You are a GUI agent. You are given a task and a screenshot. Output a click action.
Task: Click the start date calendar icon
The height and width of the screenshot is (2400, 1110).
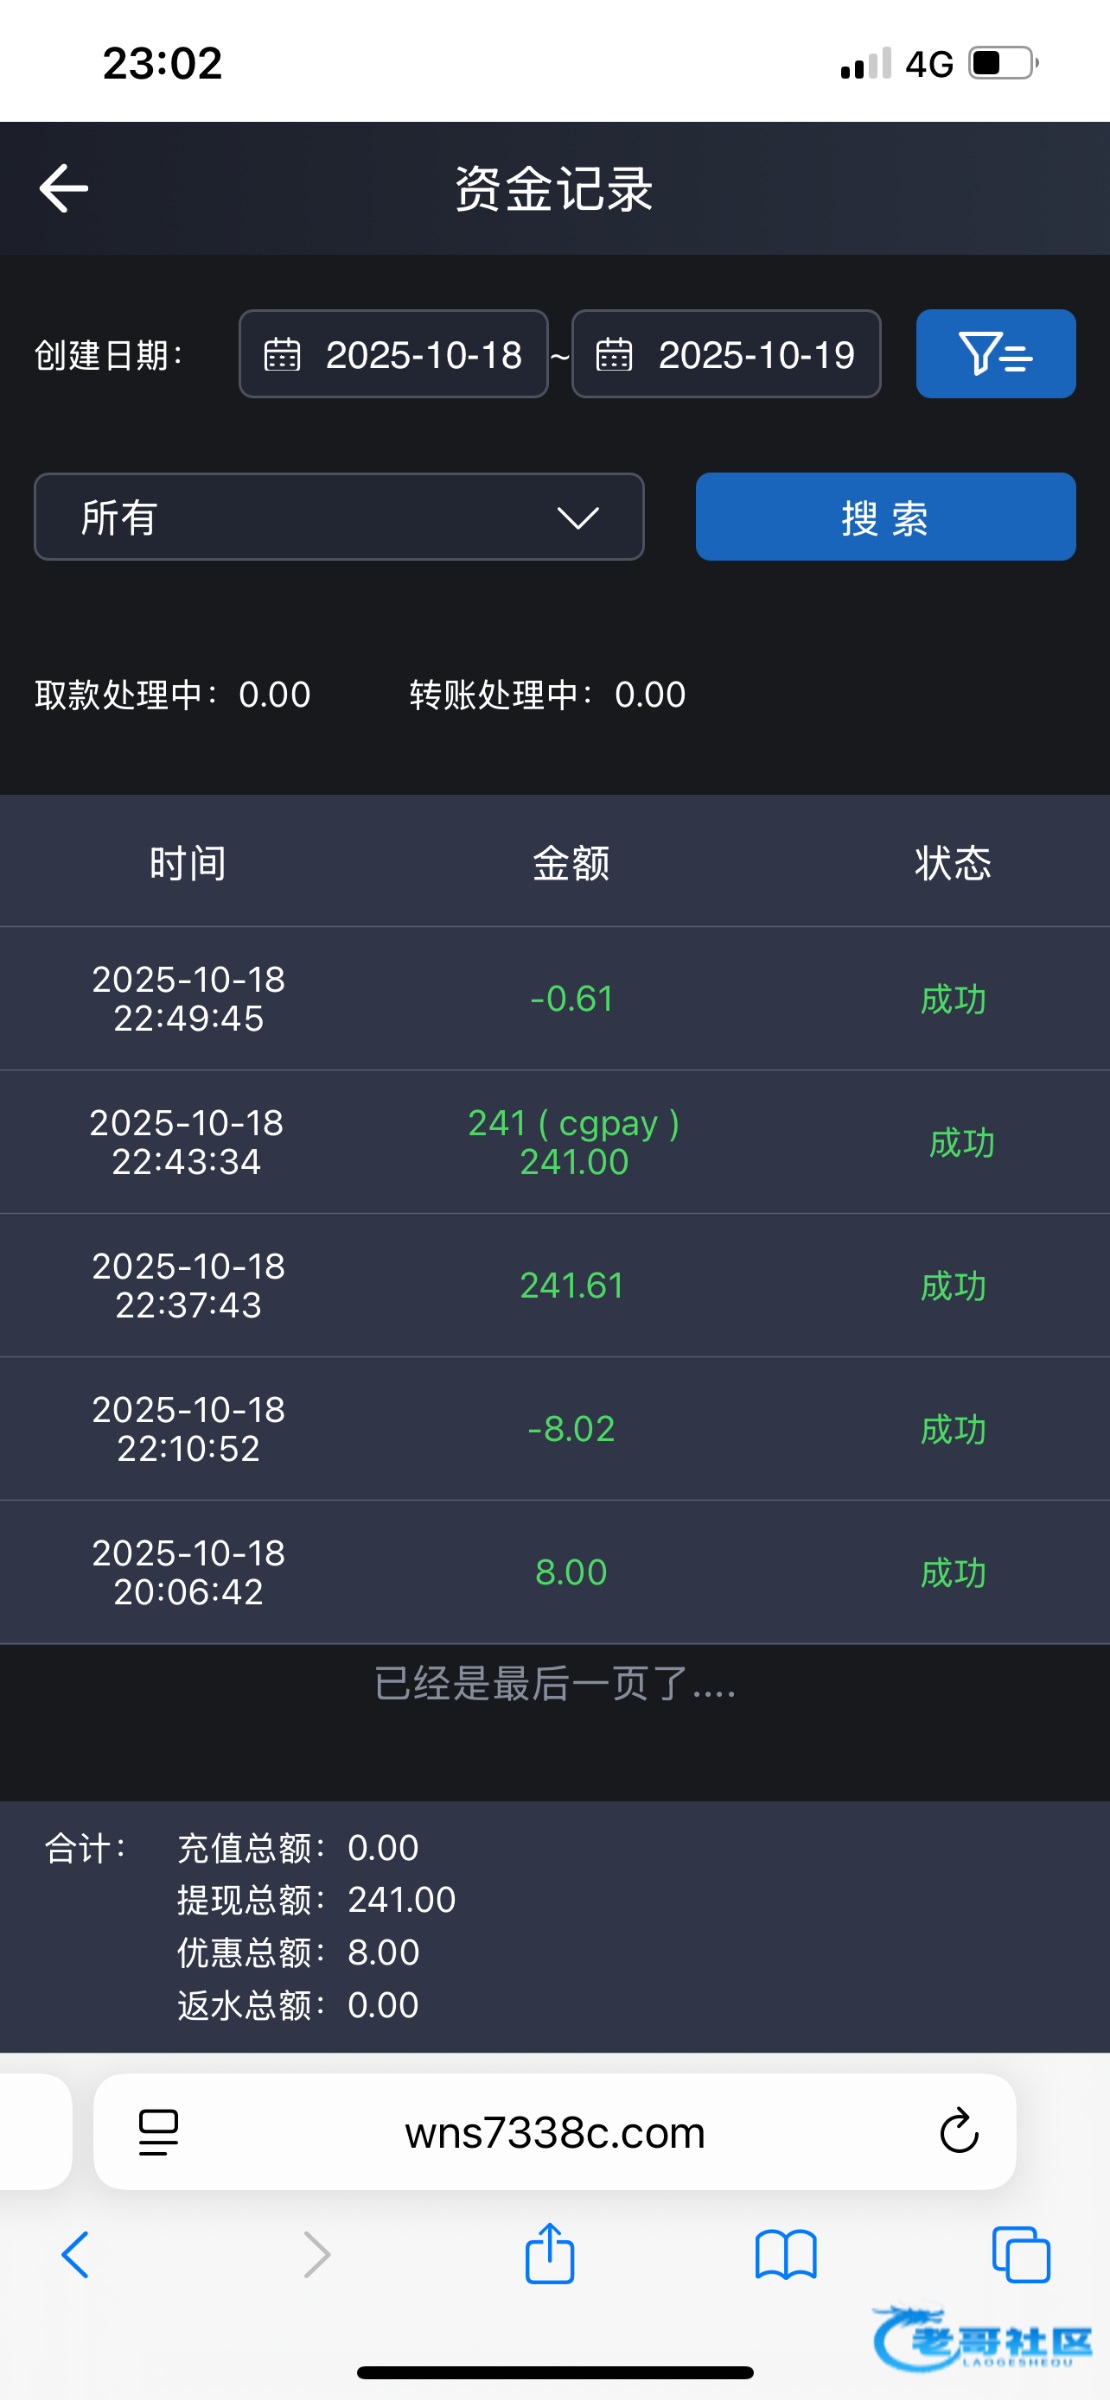point(282,355)
